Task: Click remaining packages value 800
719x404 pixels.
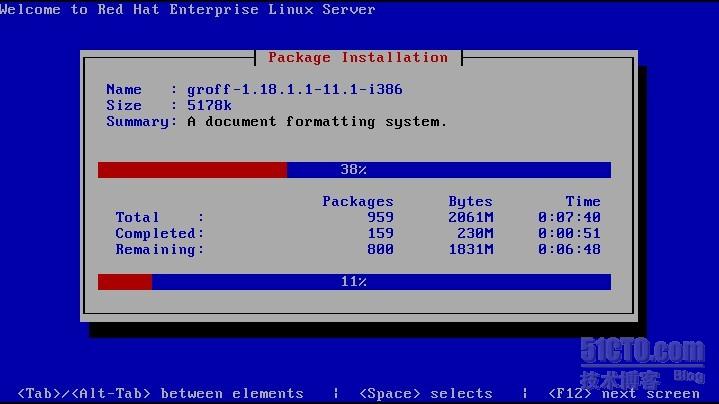Action: [380, 249]
